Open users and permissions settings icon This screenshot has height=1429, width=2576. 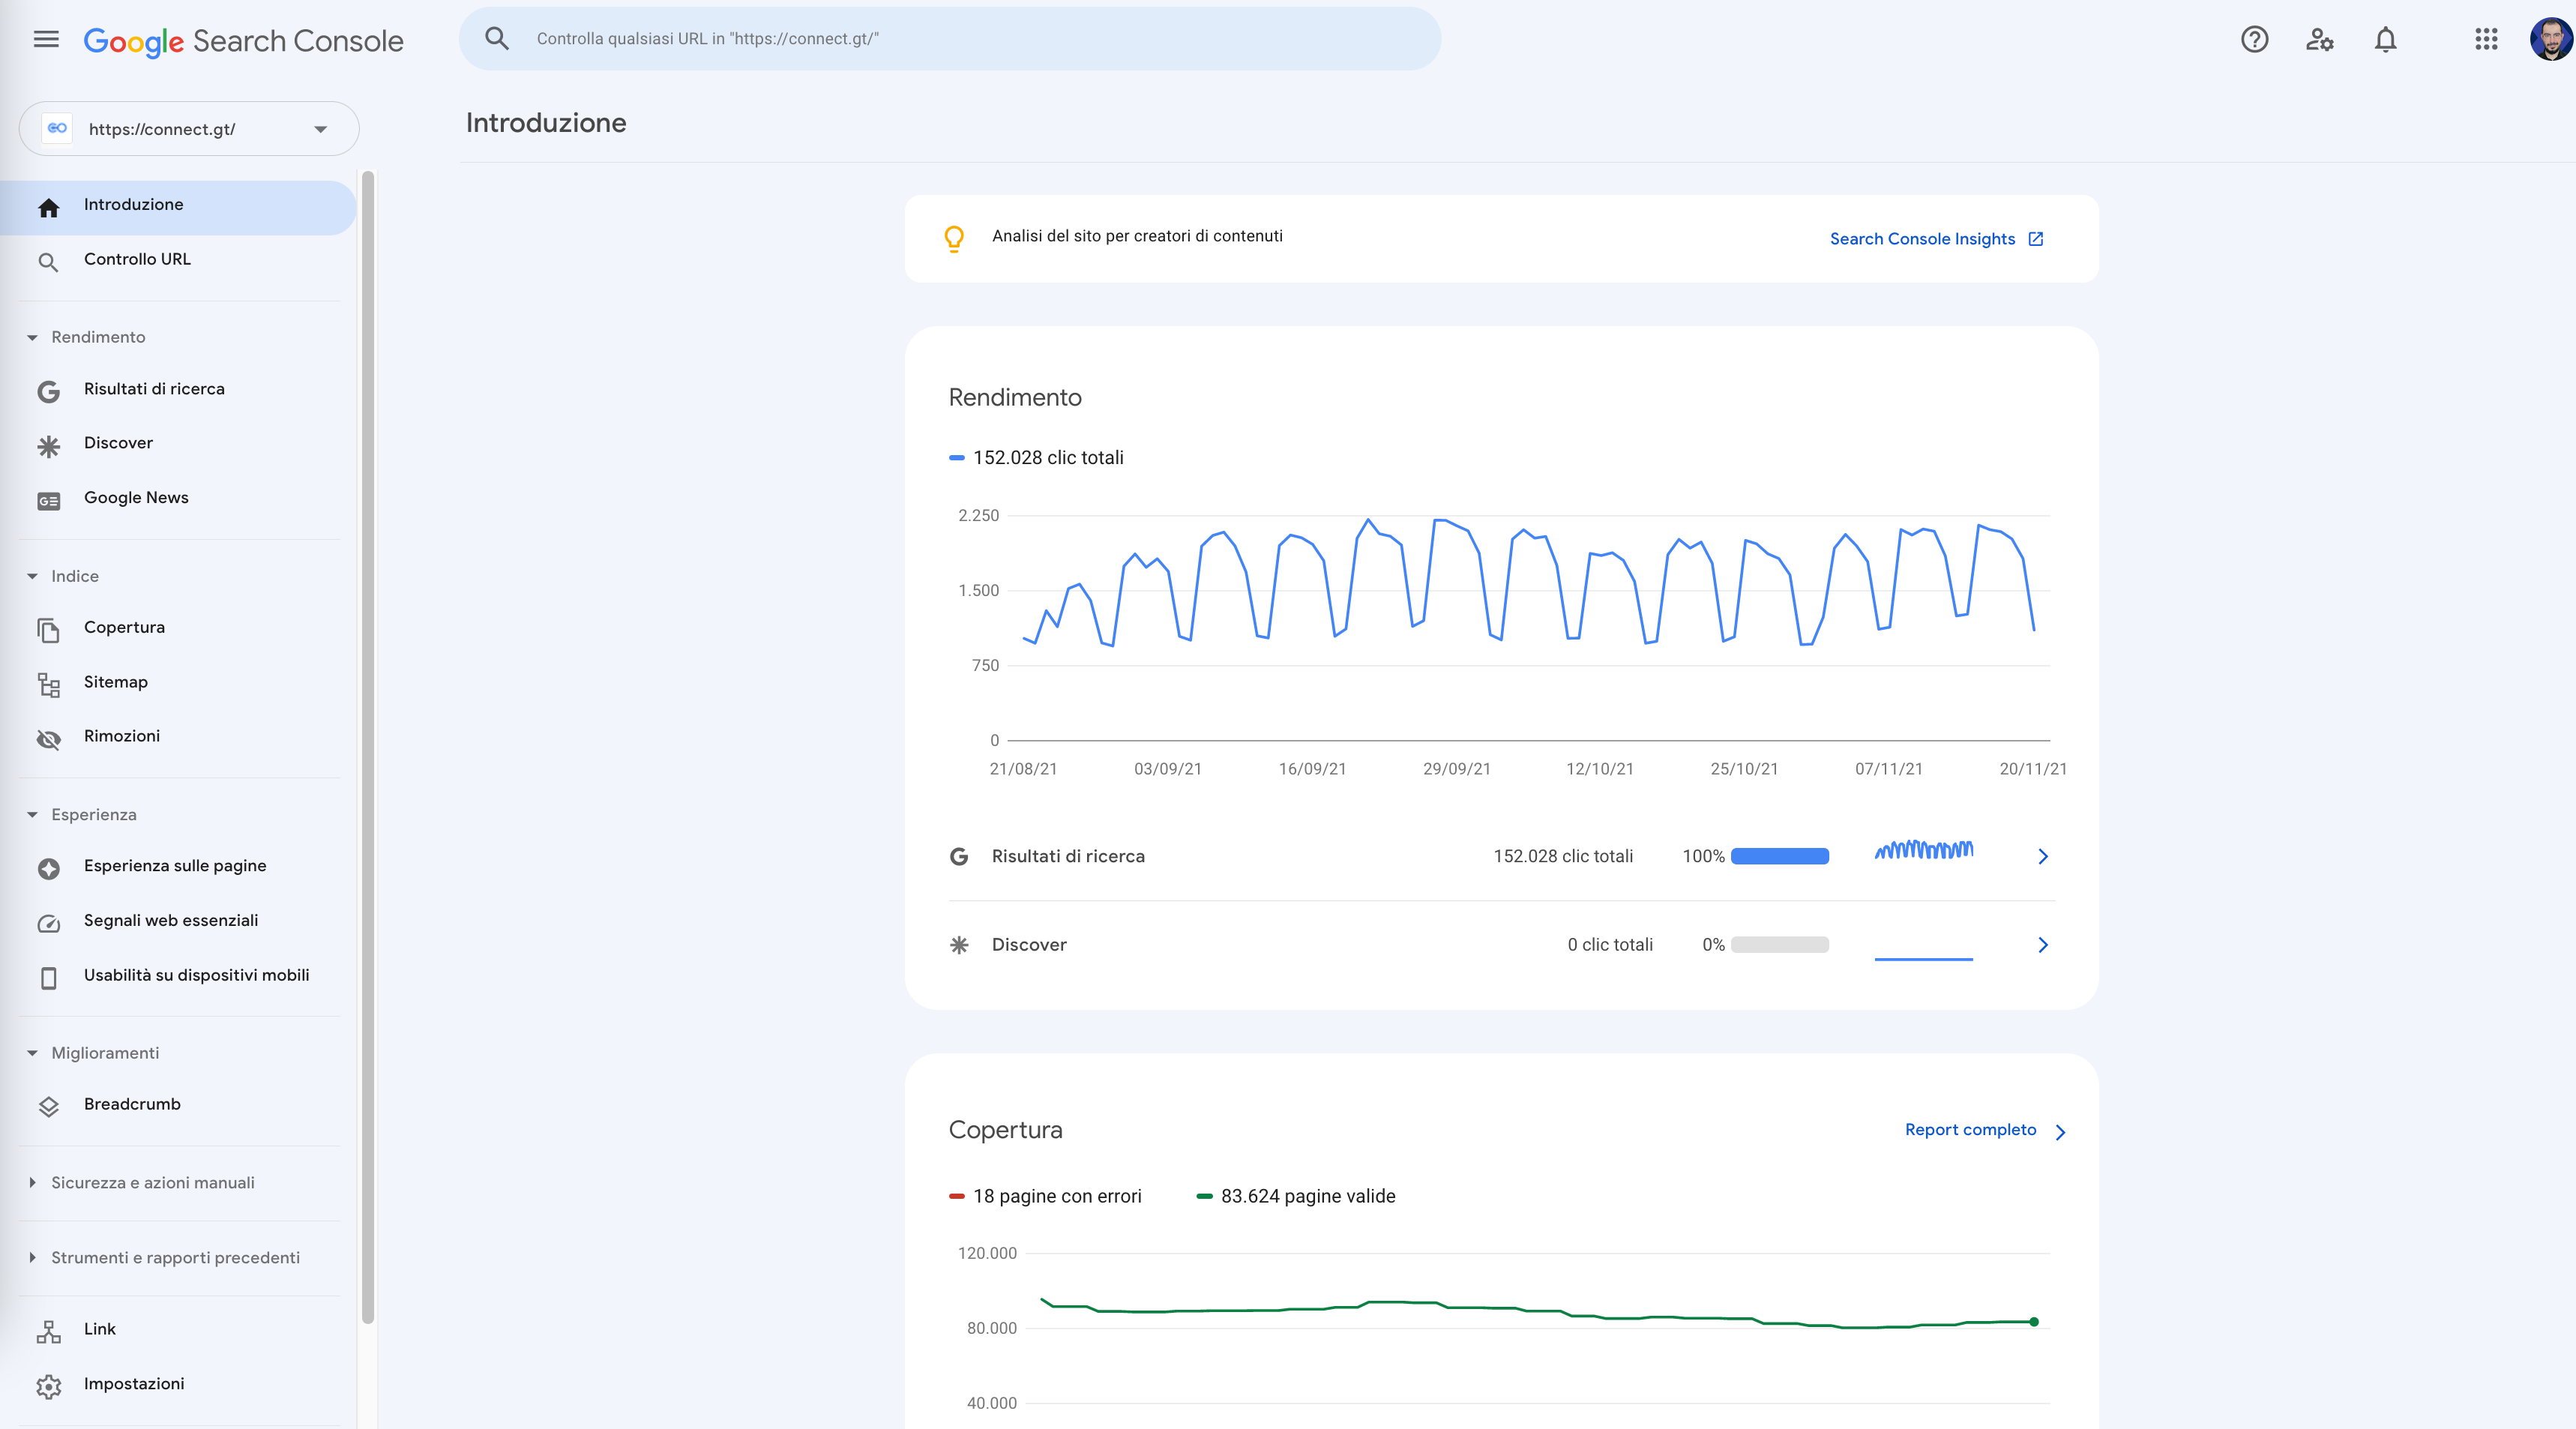point(2320,40)
